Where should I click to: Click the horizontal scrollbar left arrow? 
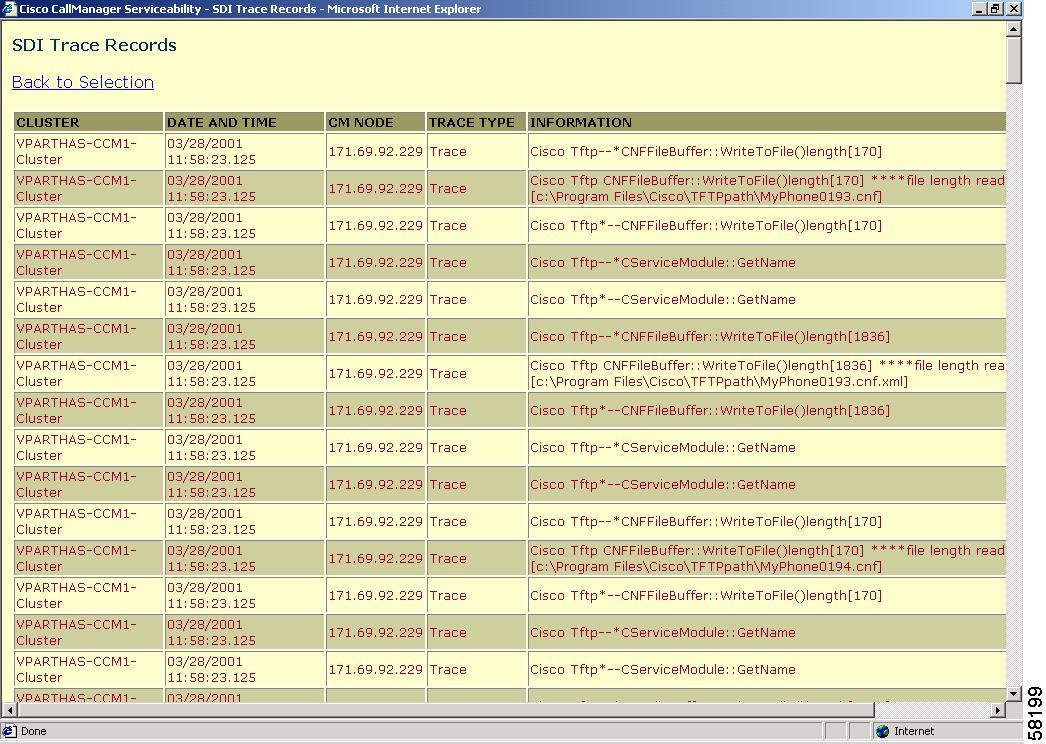(9, 710)
